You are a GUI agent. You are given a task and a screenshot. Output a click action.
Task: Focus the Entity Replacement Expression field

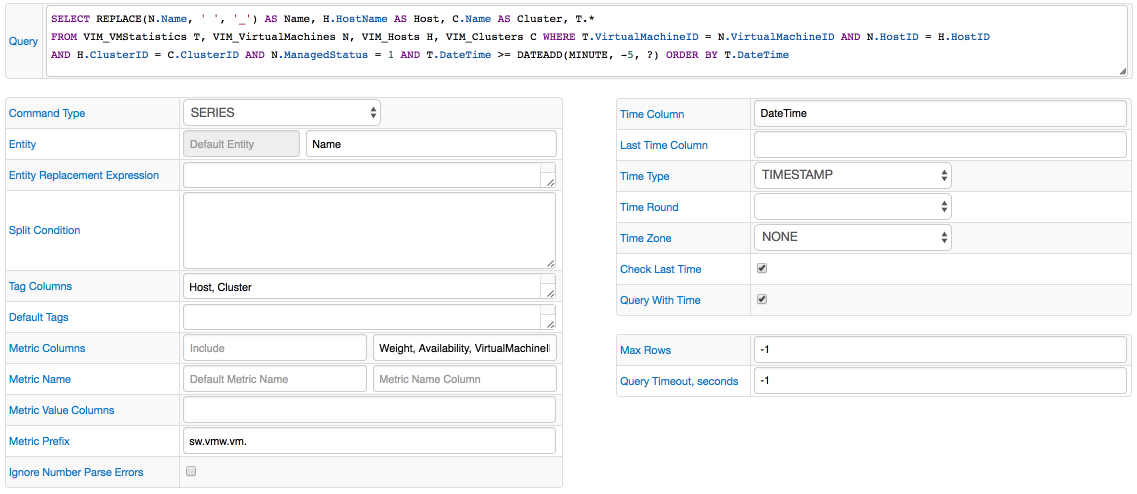click(369, 175)
